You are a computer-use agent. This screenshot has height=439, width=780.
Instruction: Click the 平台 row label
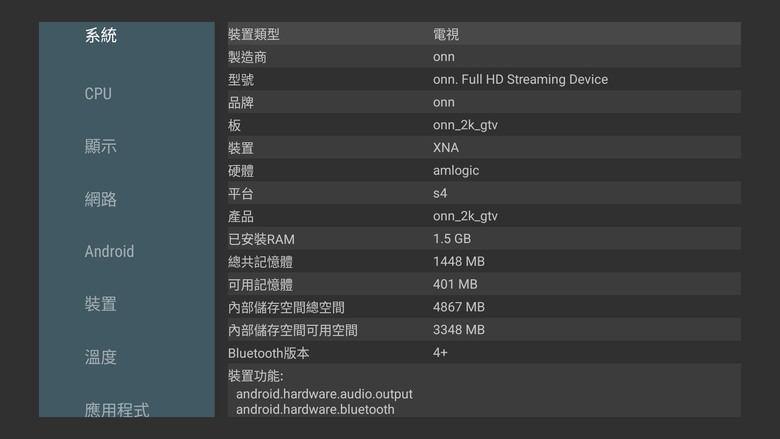[241, 193]
